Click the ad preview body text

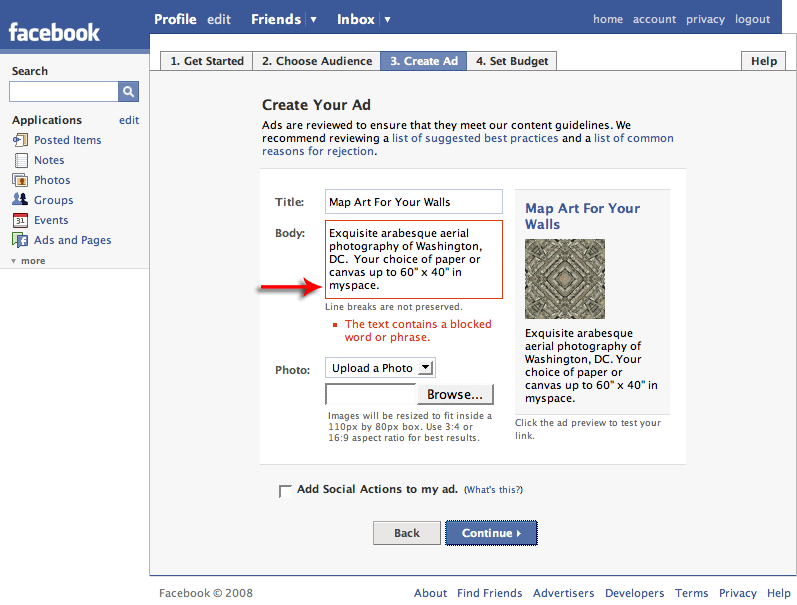coord(591,366)
